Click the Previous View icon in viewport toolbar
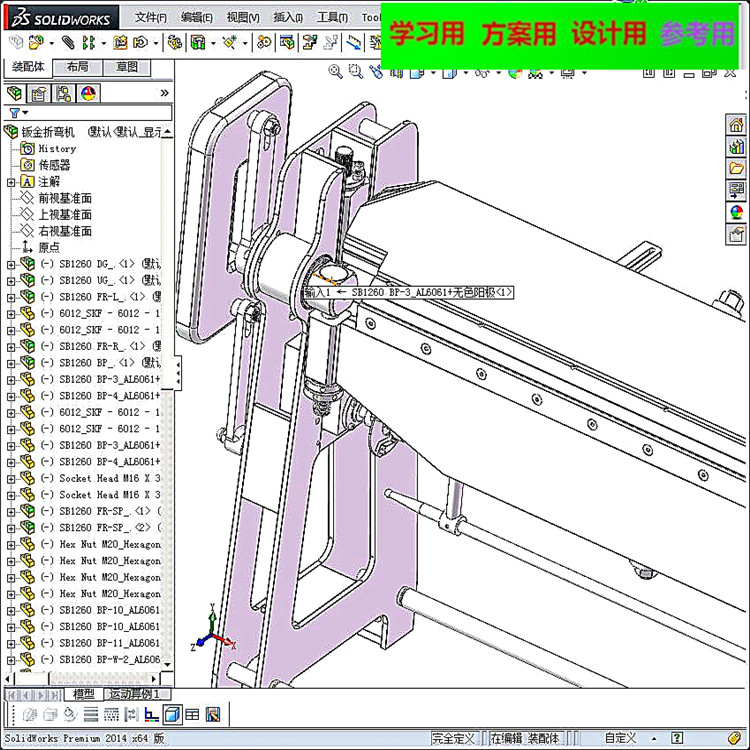The height and width of the screenshot is (750, 750). click(x=376, y=72)
